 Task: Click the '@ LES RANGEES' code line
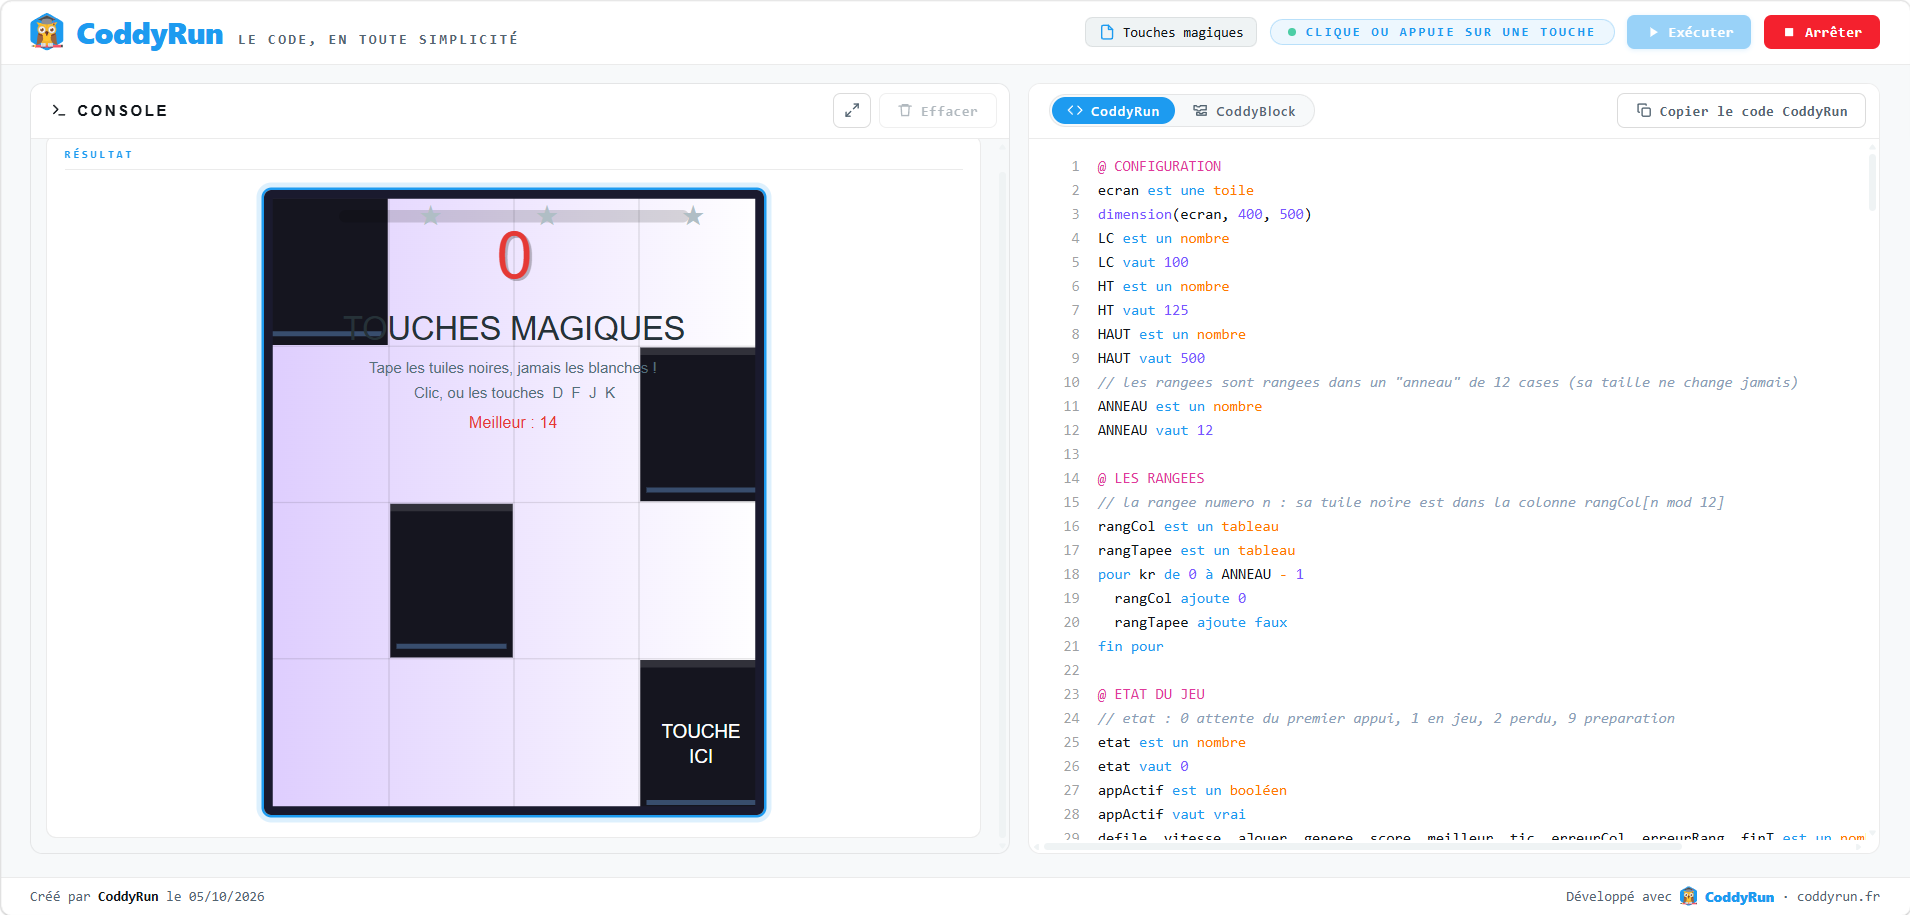click(1151, 478)
